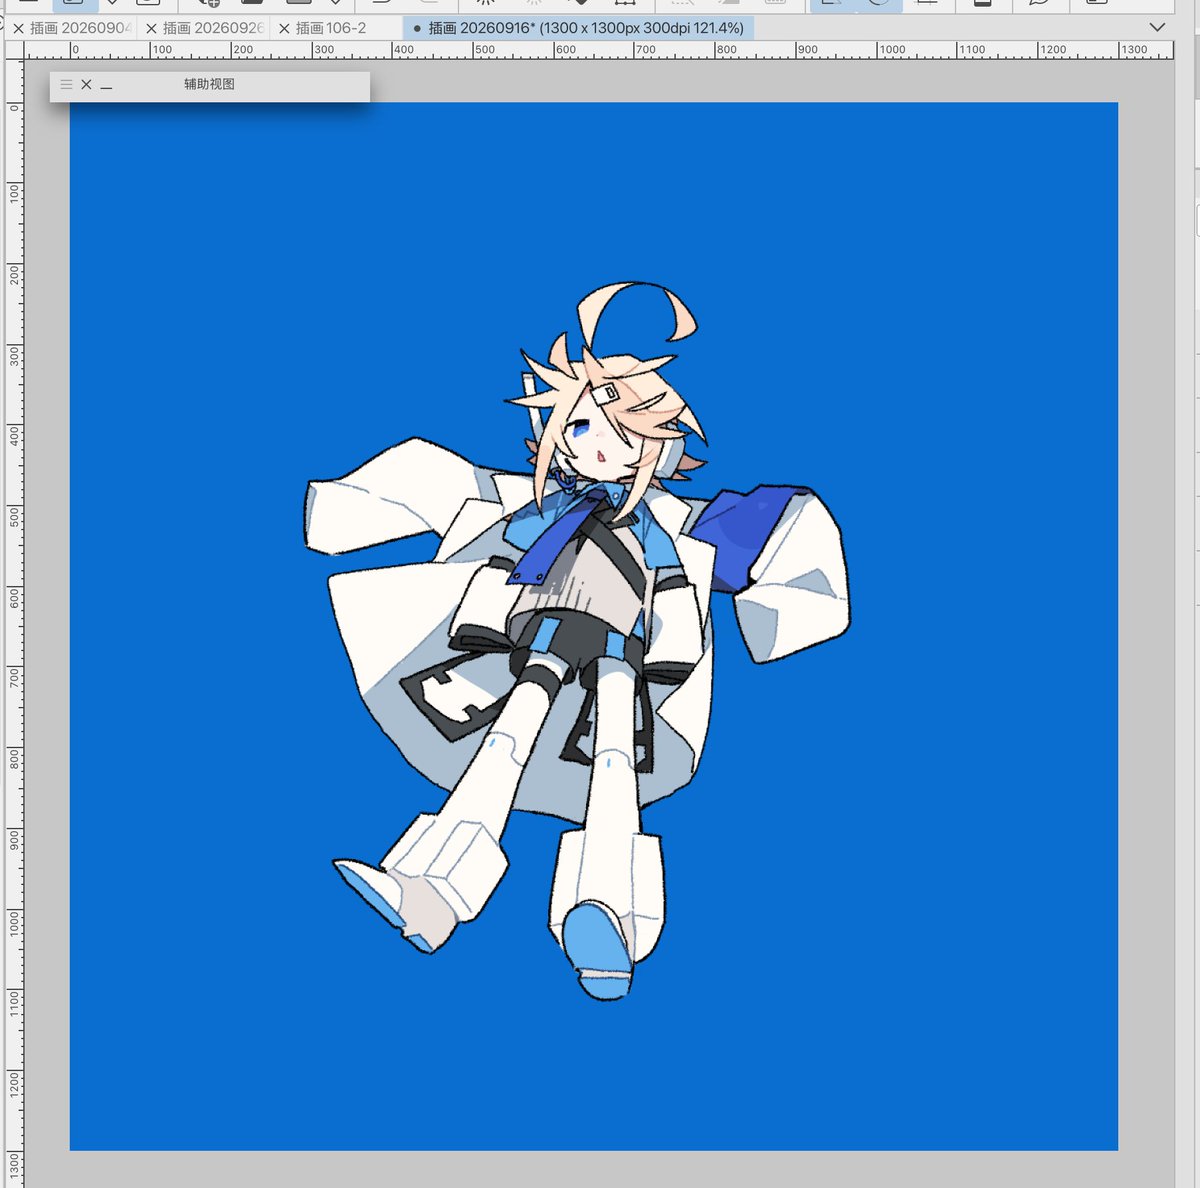Close the 插画 20260926 tab
1200x1188 pixels.
click(x=151, y=29)
